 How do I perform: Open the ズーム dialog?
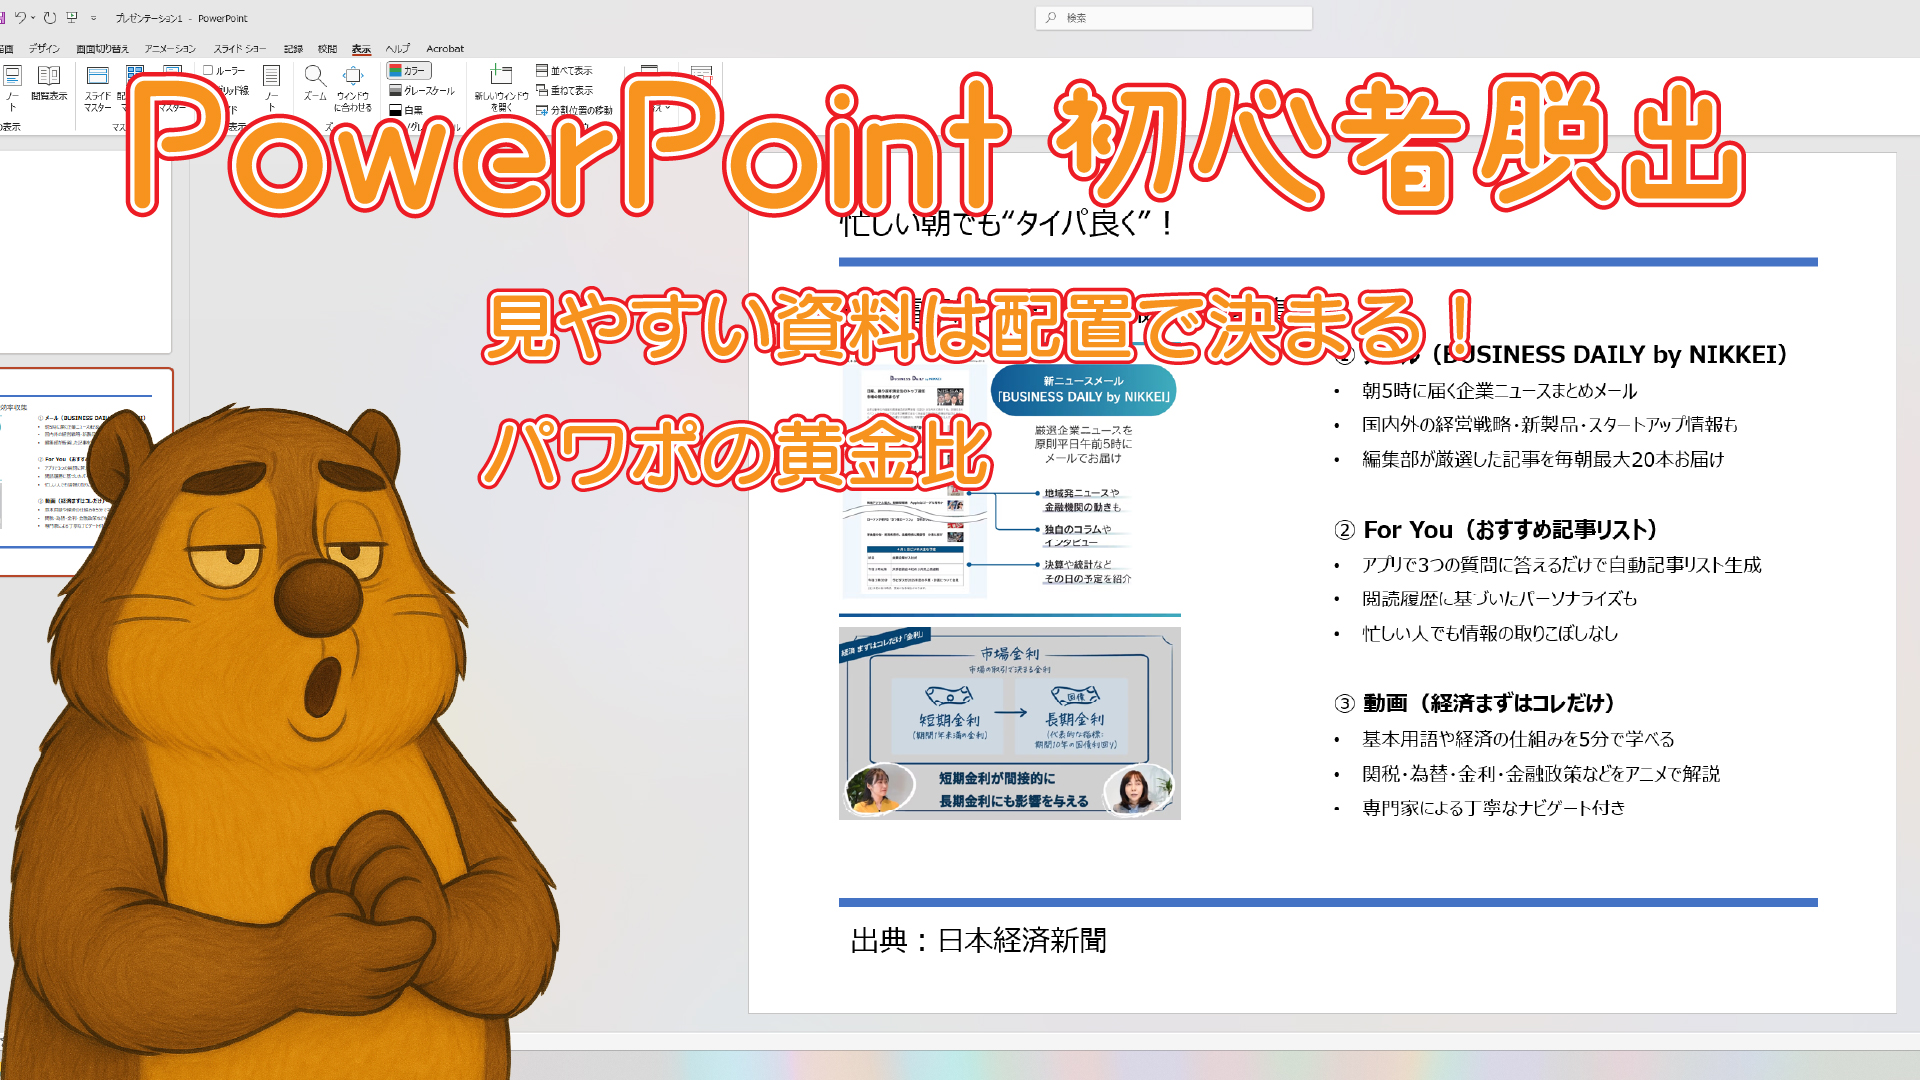click(315, 84)
